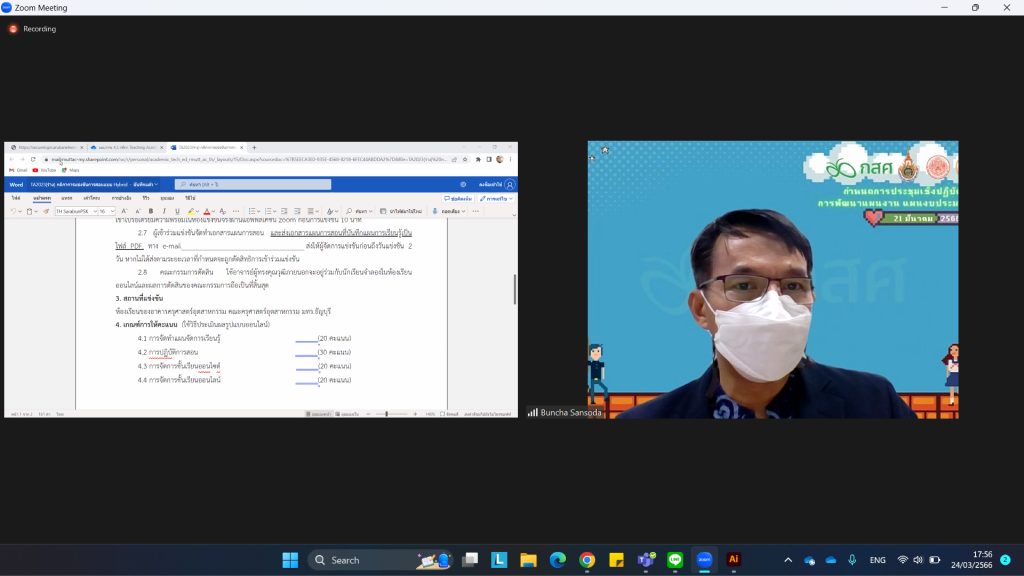Image resolution: width=1024 pixels, height=576 pixels.
Task: Toggle Bold in the shared Word toolbar
Action: pos(151,212)
